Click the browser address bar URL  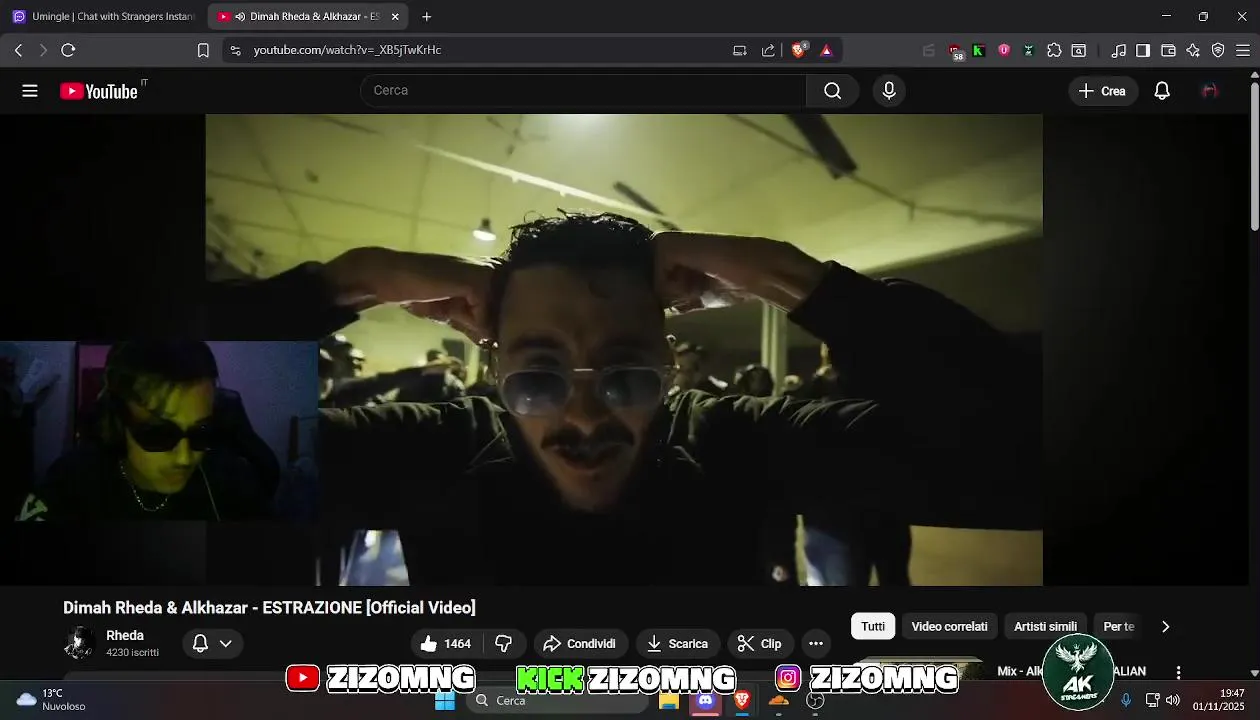click(x=347, y=50)
